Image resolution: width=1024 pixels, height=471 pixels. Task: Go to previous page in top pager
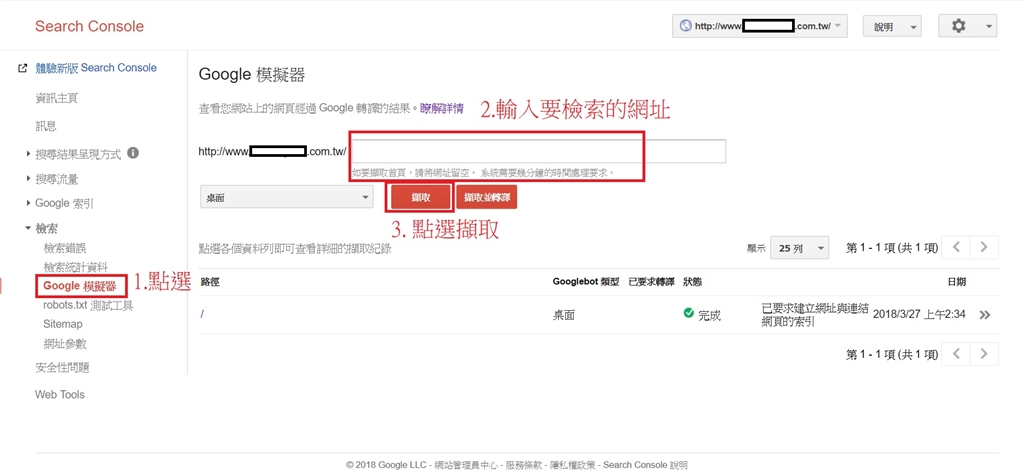pyautogui.click(x=957, y=248)
